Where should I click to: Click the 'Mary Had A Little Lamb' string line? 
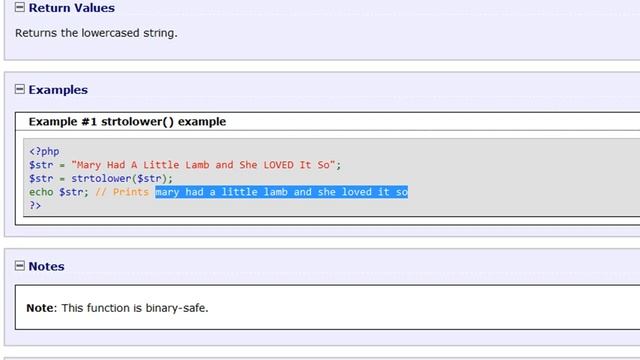[x=185, y=165]
